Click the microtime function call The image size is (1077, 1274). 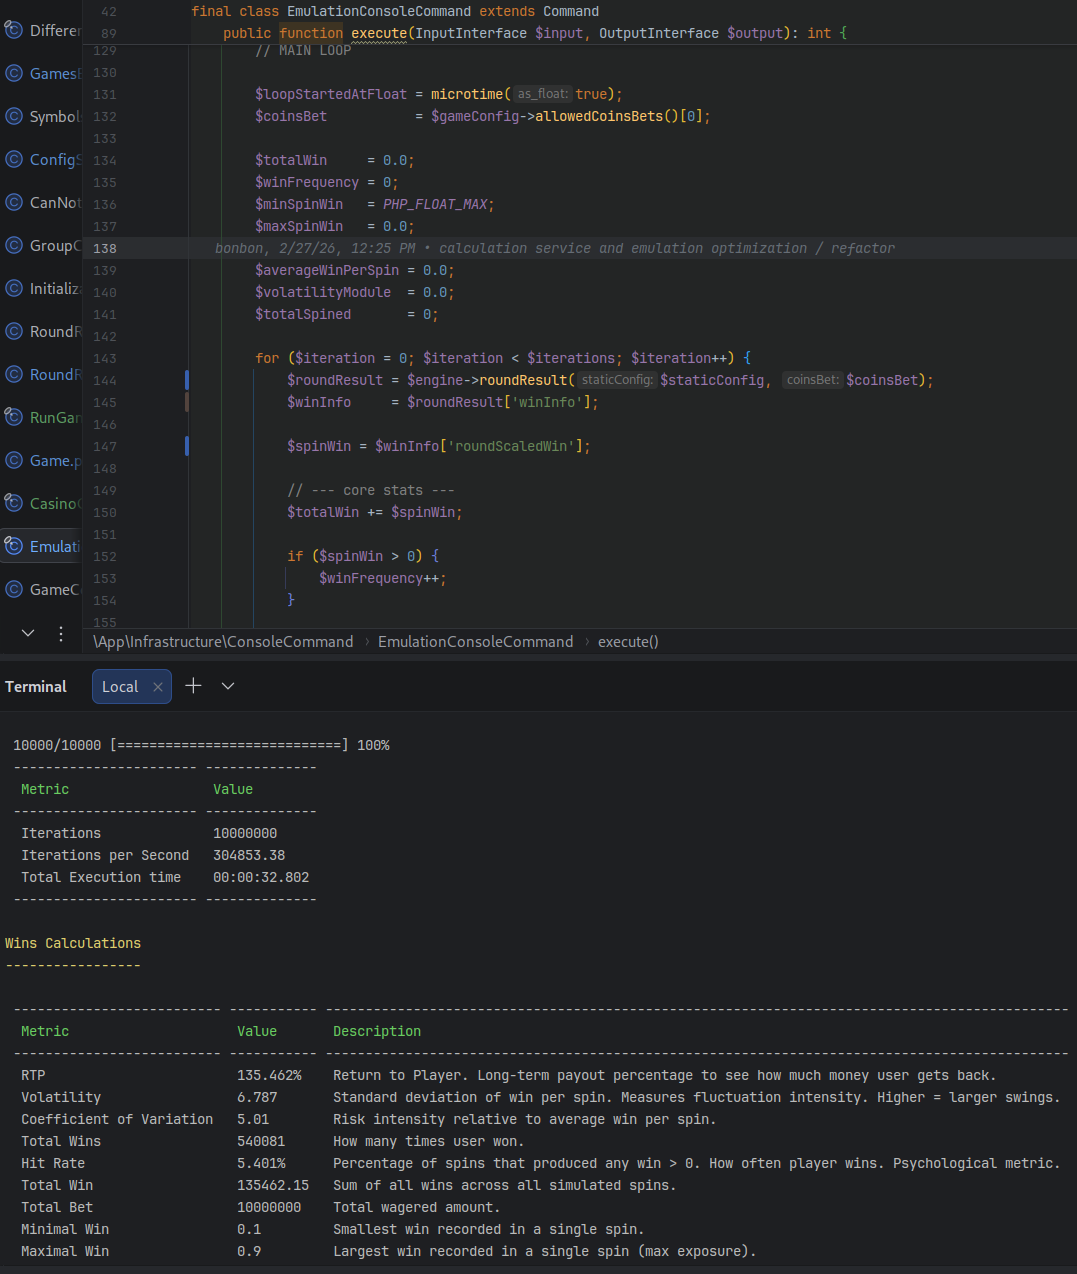pyautogui.click(x=467, y=94)
